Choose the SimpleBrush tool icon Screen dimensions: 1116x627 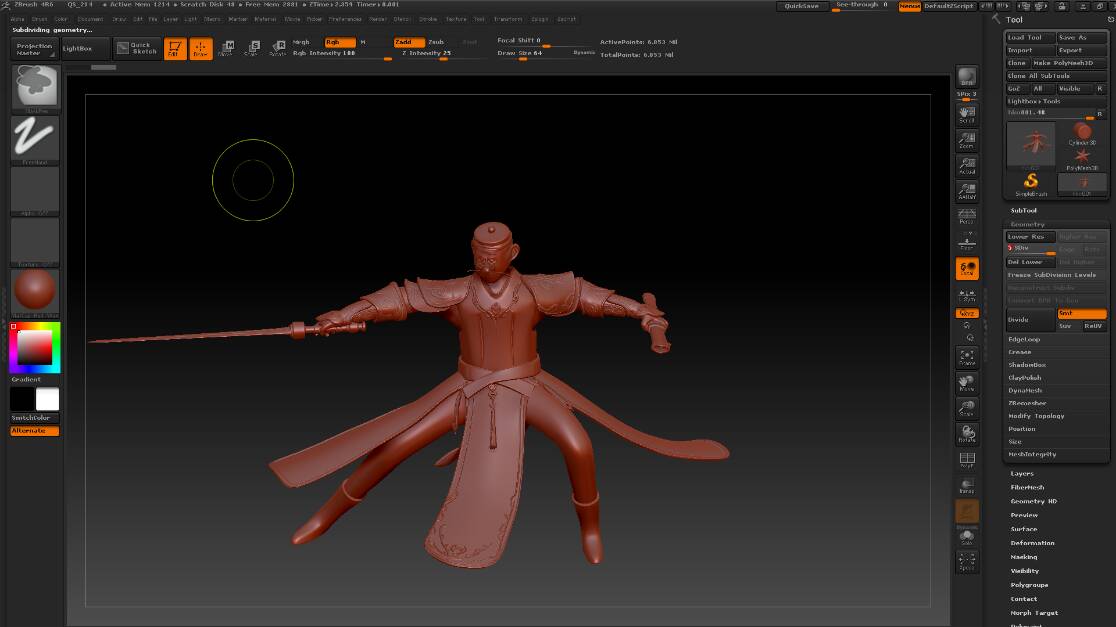pyautogui.click(x=1031, y=183)
